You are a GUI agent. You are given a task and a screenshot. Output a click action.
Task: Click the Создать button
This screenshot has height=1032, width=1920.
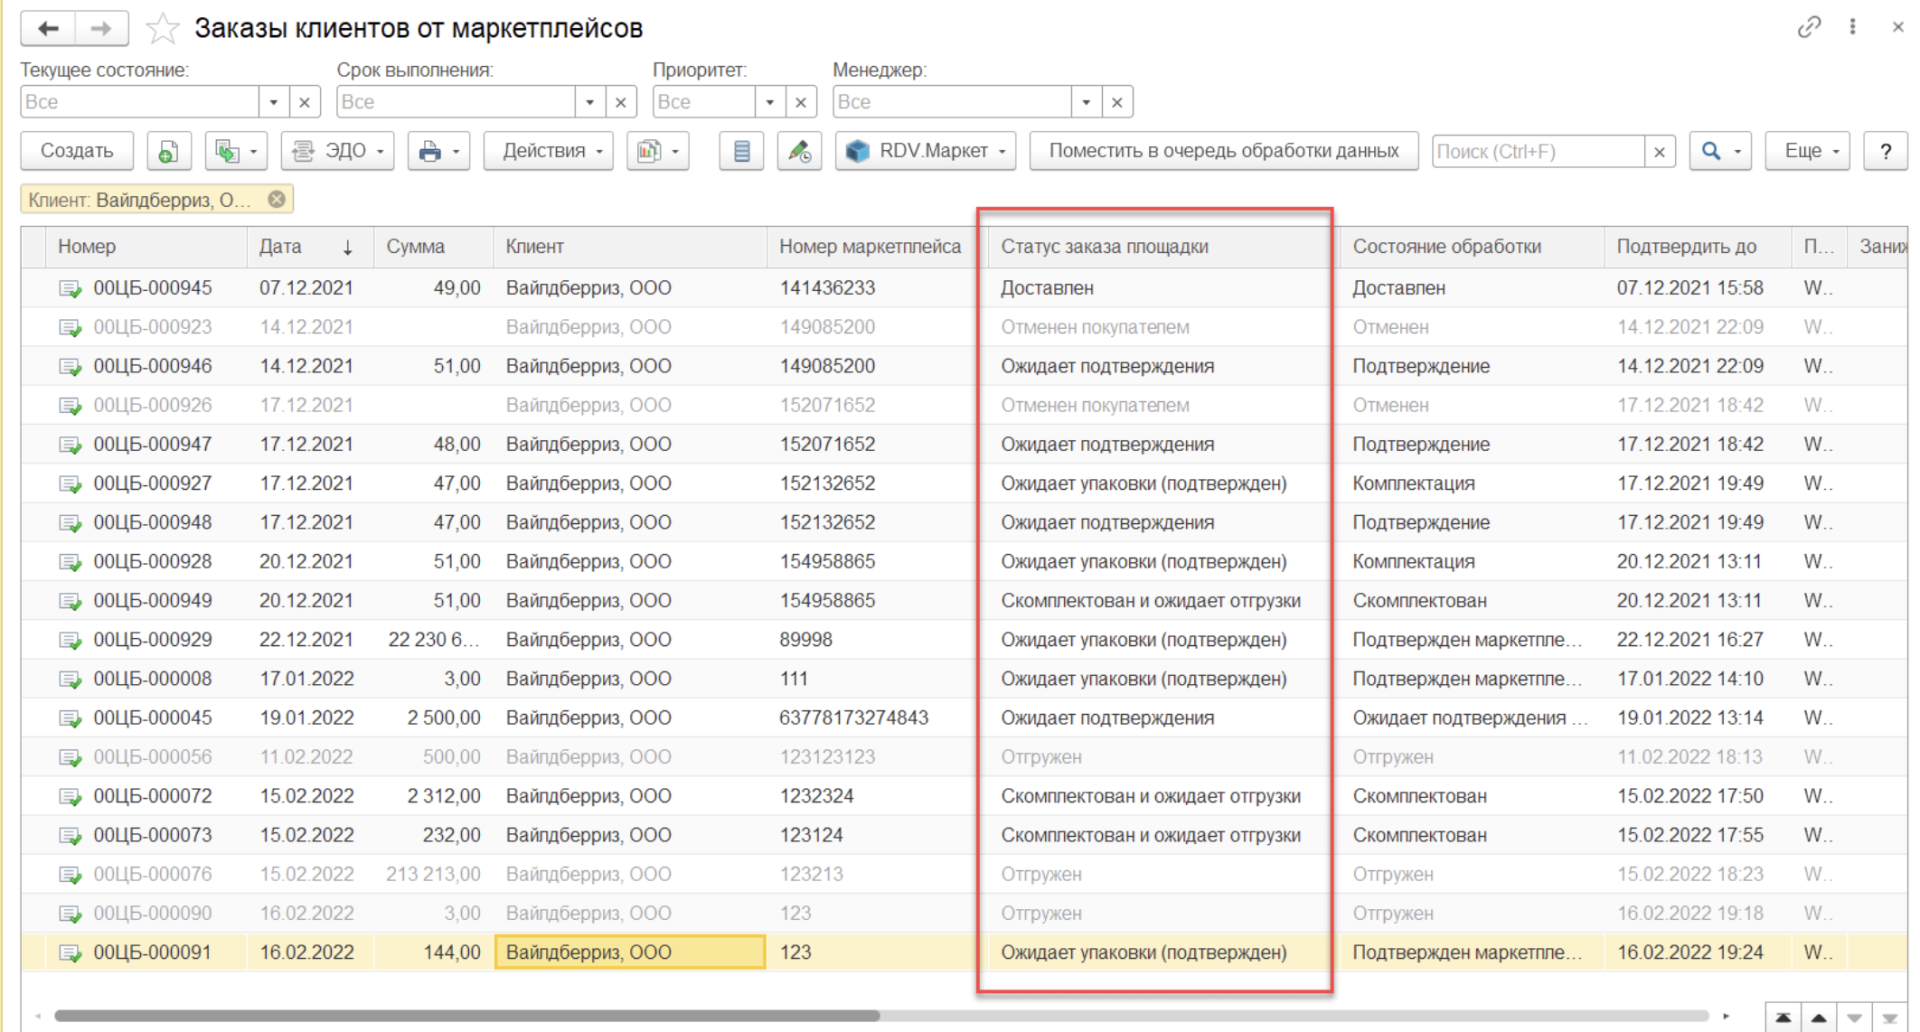pyautogui.click(x=77, y=151)
